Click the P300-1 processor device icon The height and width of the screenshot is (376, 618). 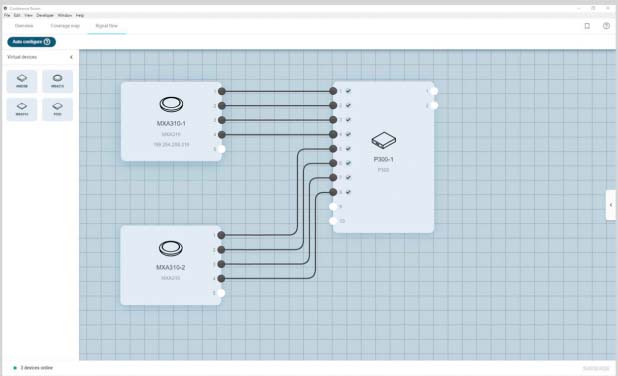[x=383, y=140]
